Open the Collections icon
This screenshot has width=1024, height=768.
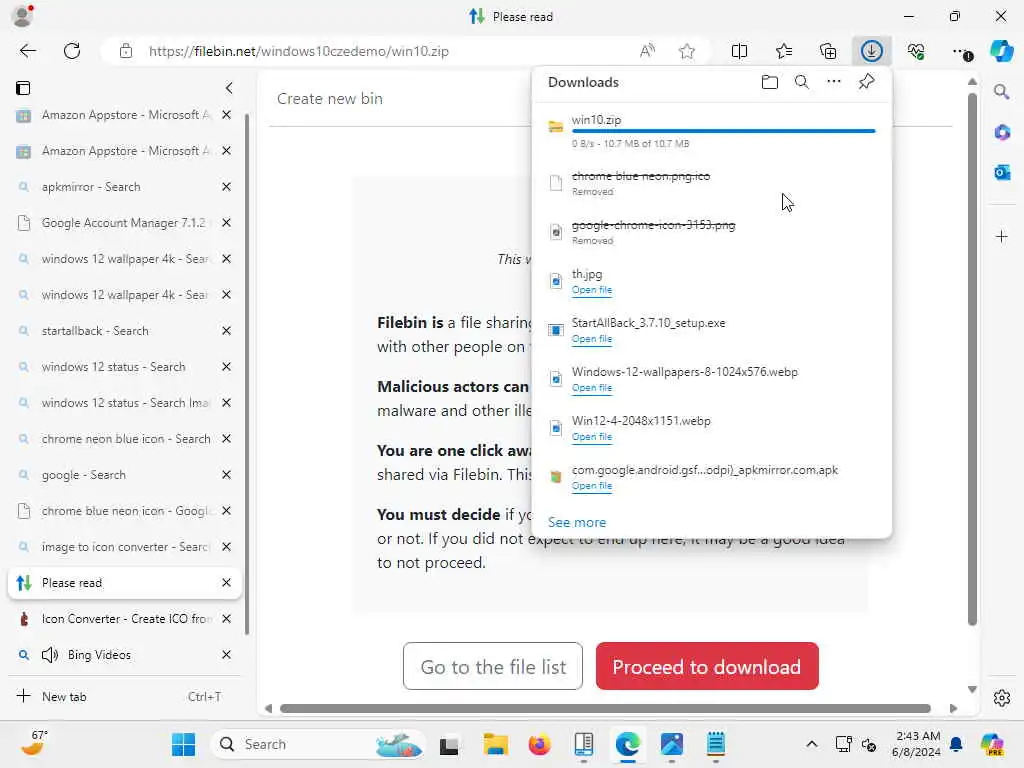[827, 51]
